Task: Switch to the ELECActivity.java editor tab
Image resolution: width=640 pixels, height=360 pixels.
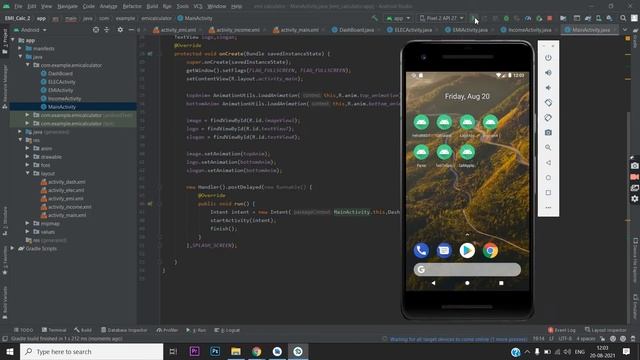Action: pyautogui.click(x=409, y=30)
